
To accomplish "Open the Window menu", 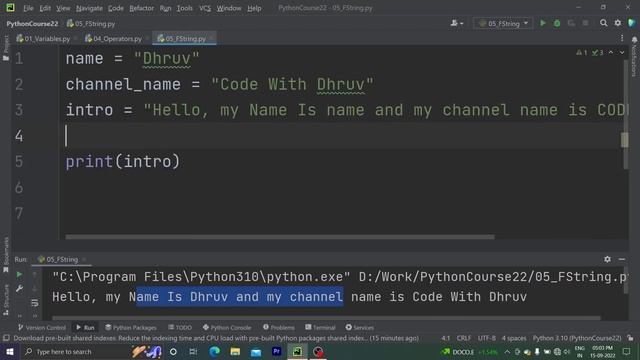I will [229, 8].
